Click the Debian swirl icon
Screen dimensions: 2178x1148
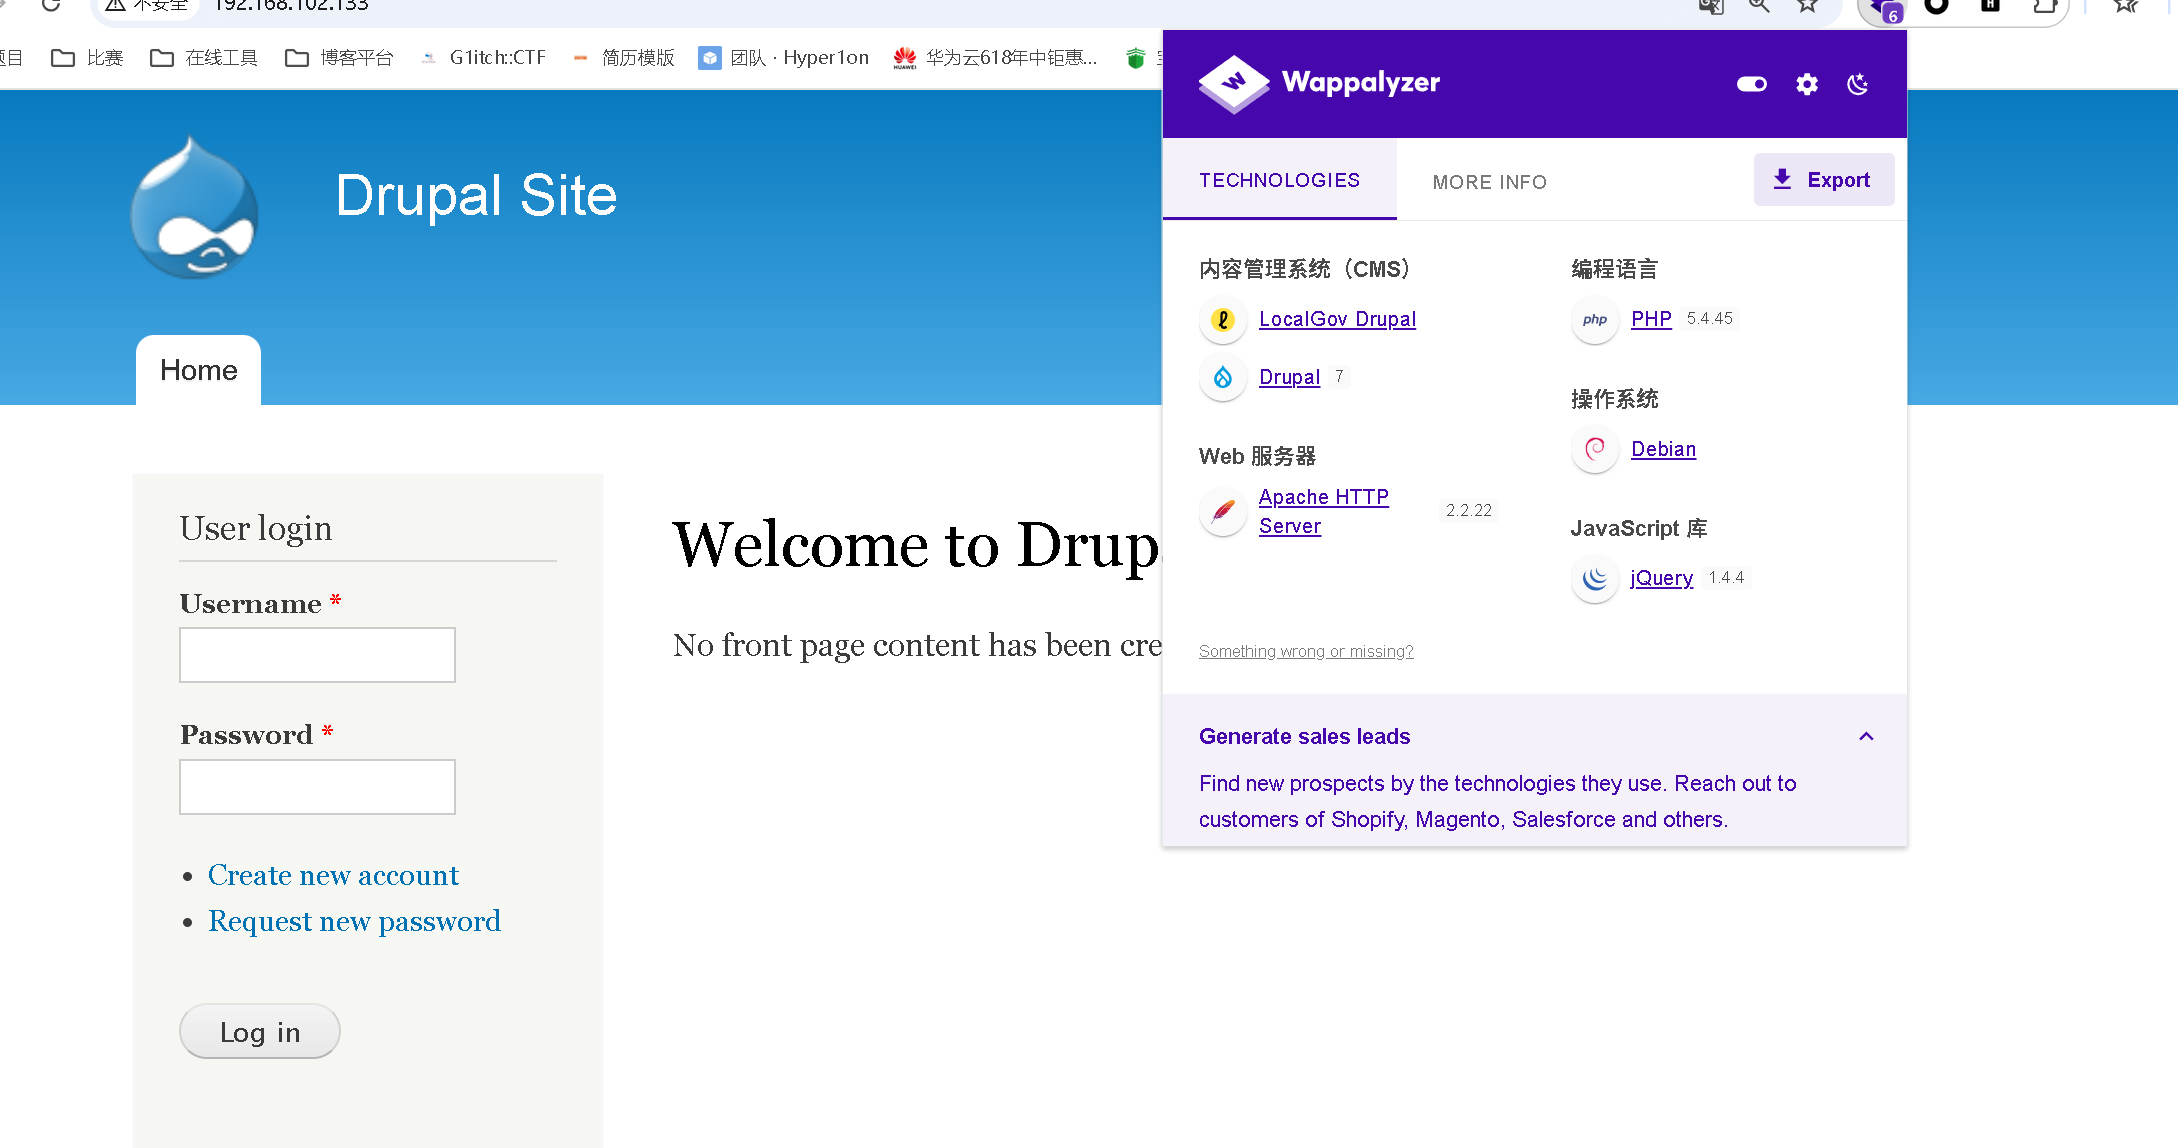[1594, 449]
